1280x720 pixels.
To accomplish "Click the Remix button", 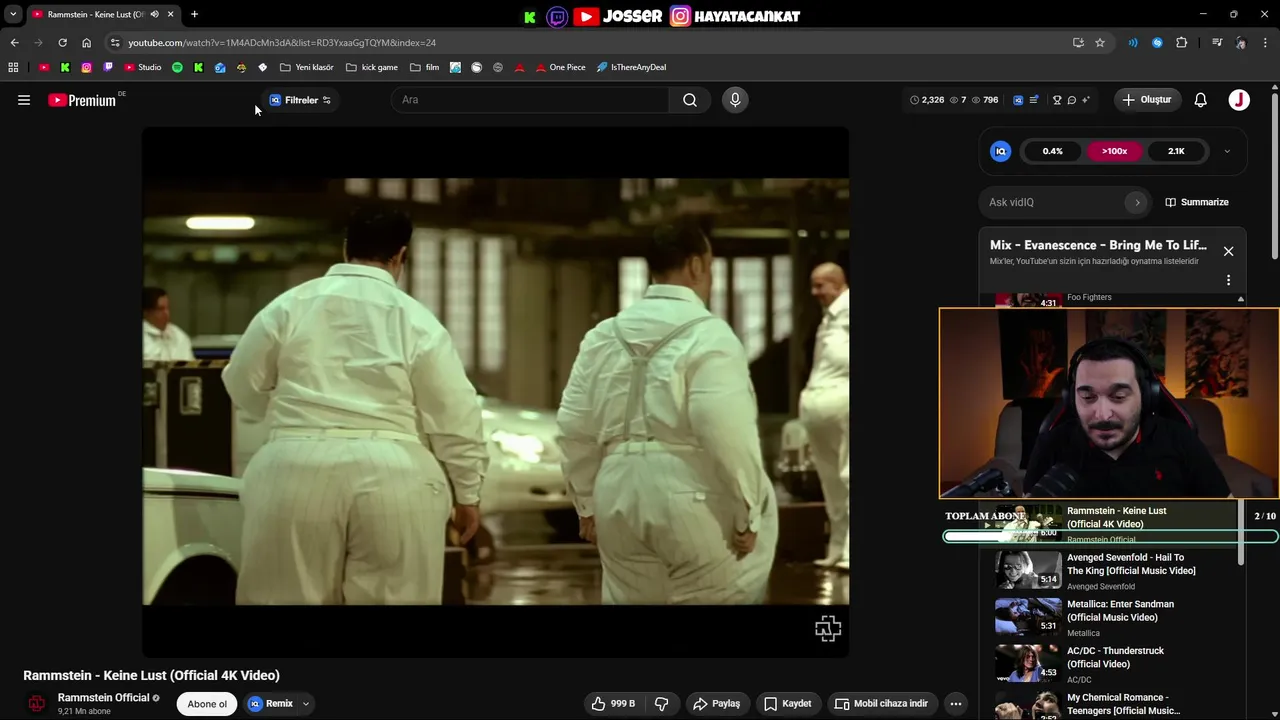I will click(x=271, y=704).
